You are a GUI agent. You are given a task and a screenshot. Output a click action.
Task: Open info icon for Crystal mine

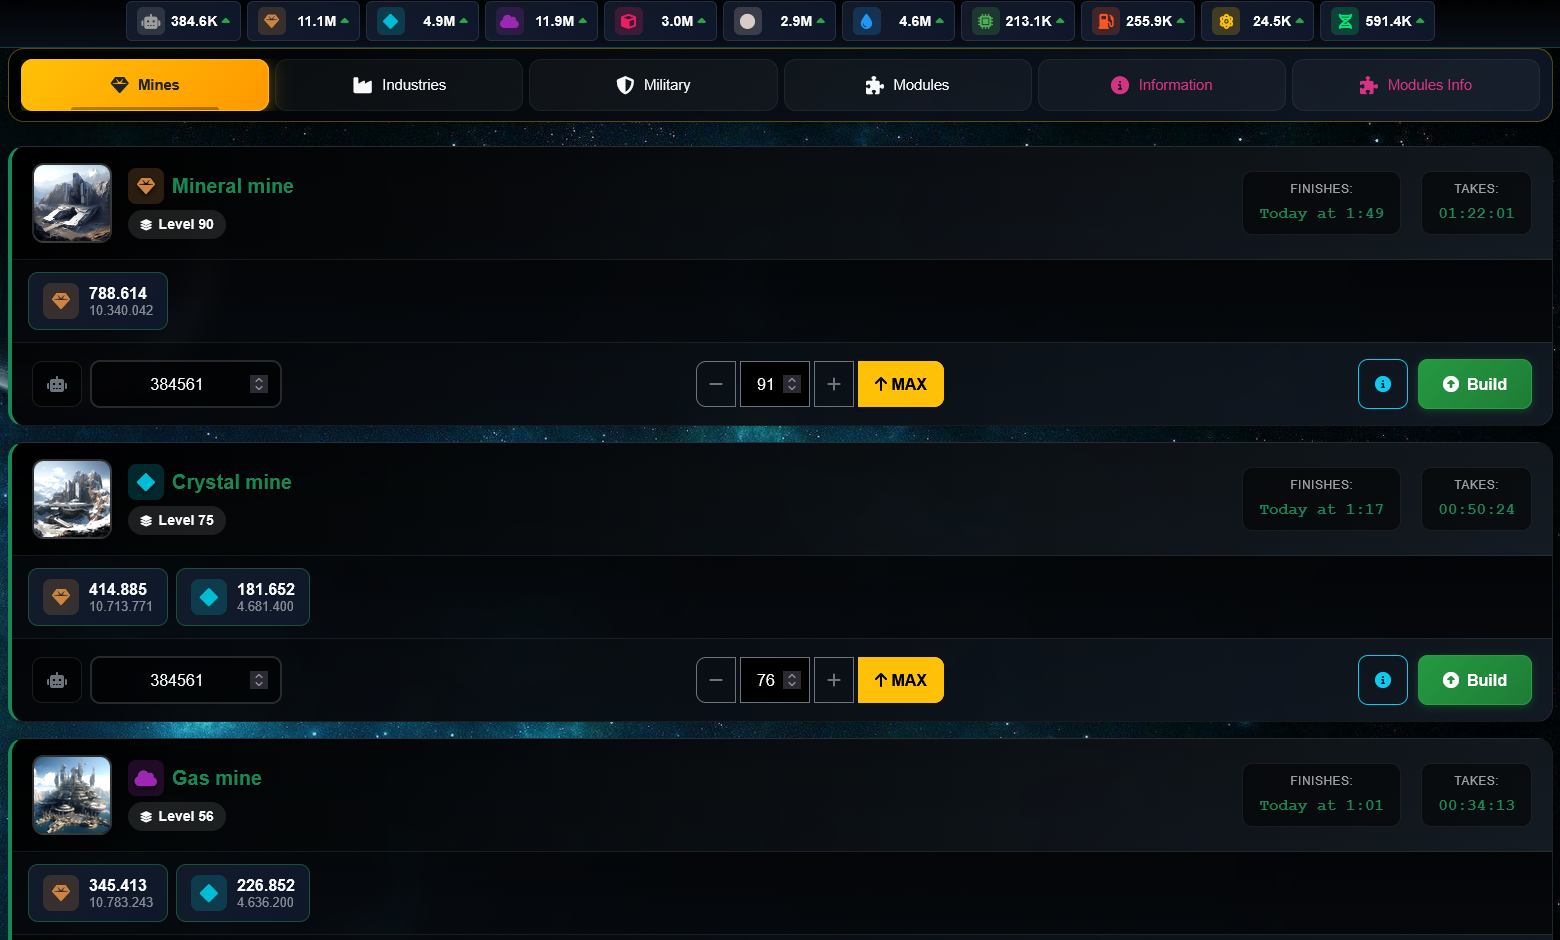pos(1382,680)
